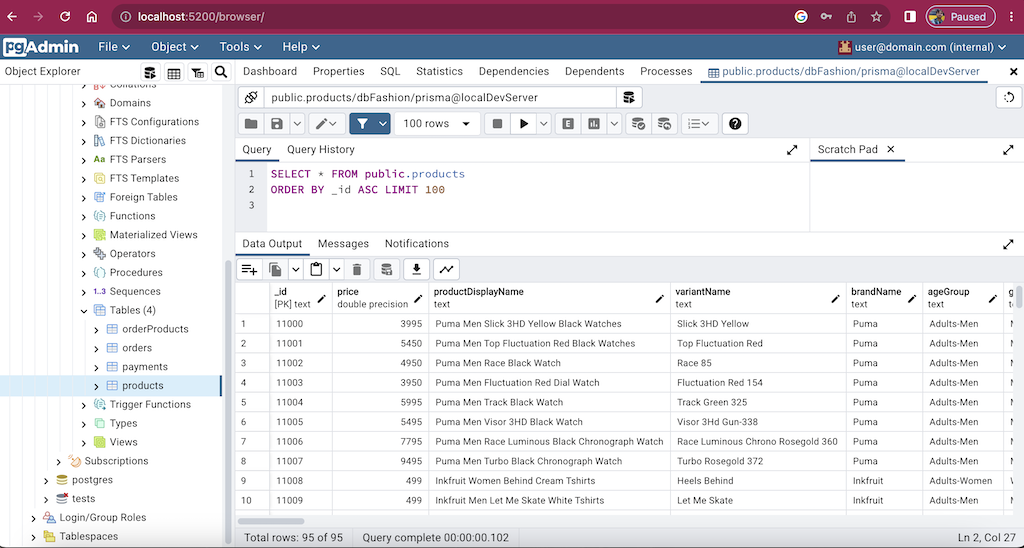Viewport: 1024px width, 548px height.
Task: Click the connection string input field
Action: [x=440, y=97]
